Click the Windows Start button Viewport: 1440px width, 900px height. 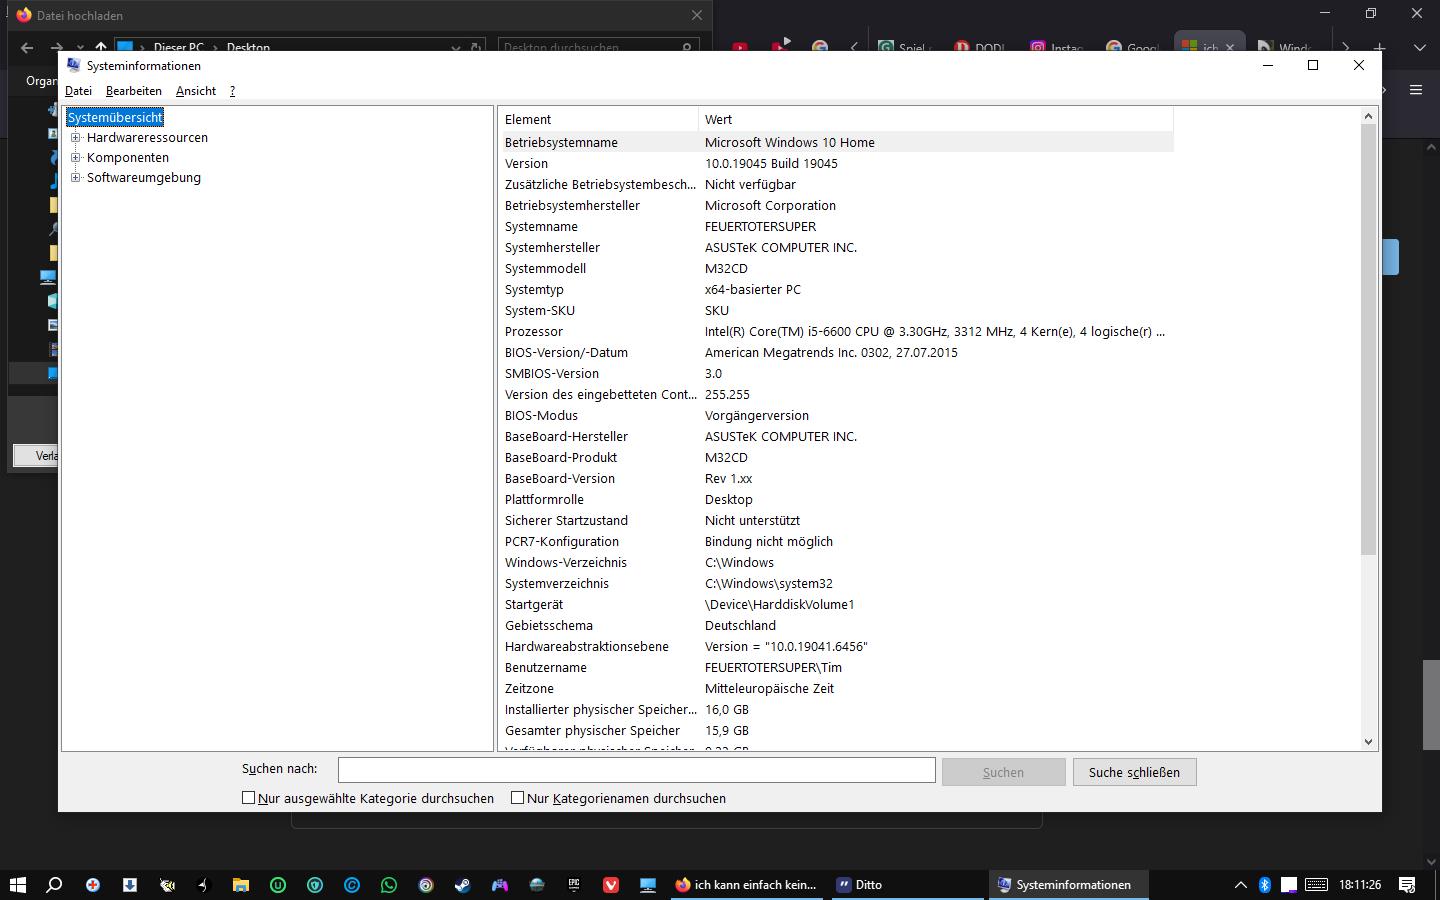[17, 885]
